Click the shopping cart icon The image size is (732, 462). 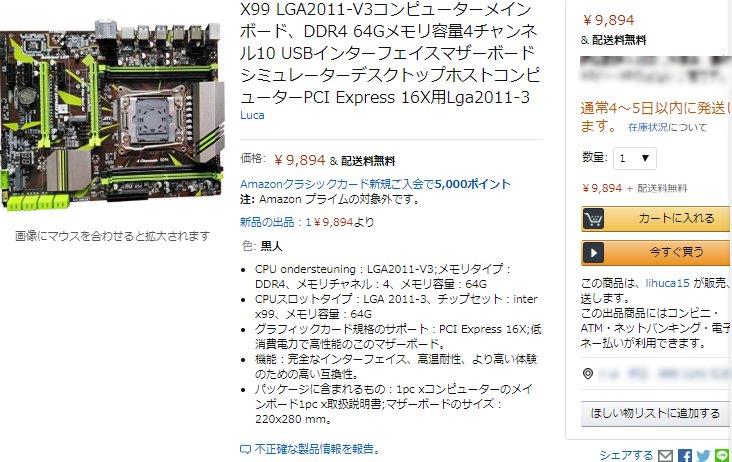(x=593, y=219)
